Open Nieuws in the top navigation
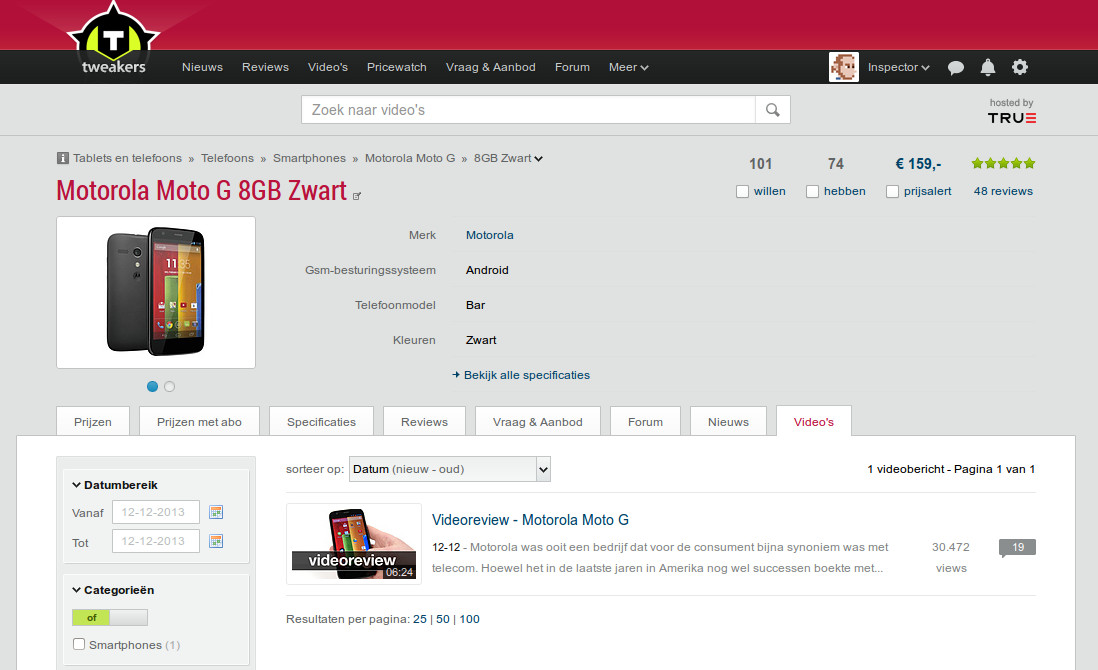This screenshot has width=1098, height=670. coord(202,67)
